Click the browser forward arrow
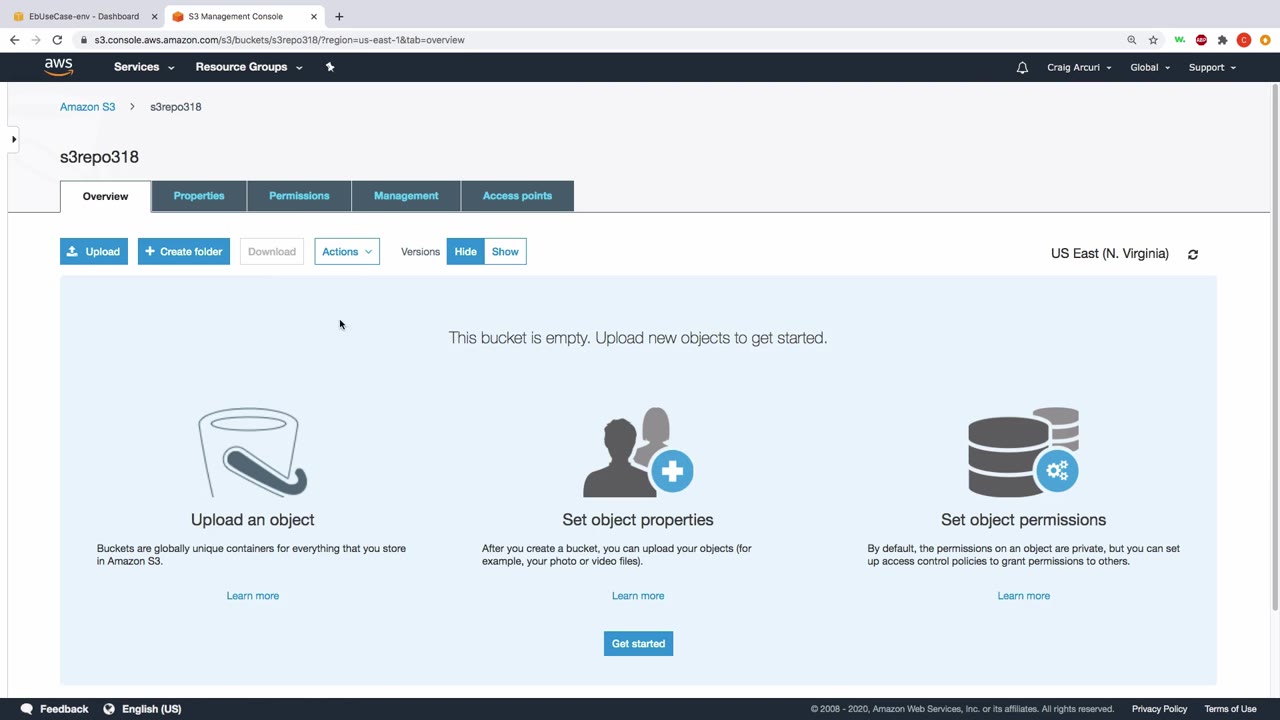The width and height of the screenshot is (1280, 720). click(36, 40)
